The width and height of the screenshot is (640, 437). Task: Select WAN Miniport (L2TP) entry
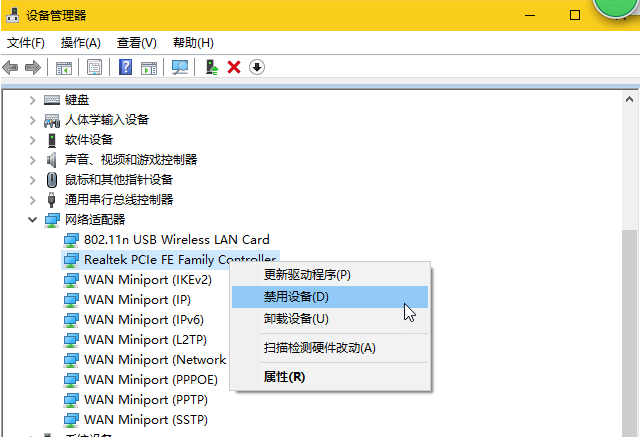145,340
